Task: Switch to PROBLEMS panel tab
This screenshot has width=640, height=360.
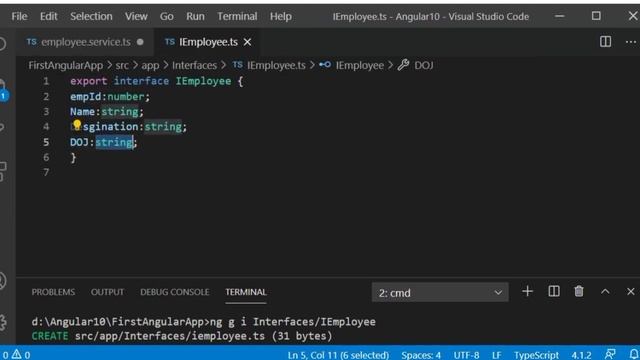Action: (53, 292)
